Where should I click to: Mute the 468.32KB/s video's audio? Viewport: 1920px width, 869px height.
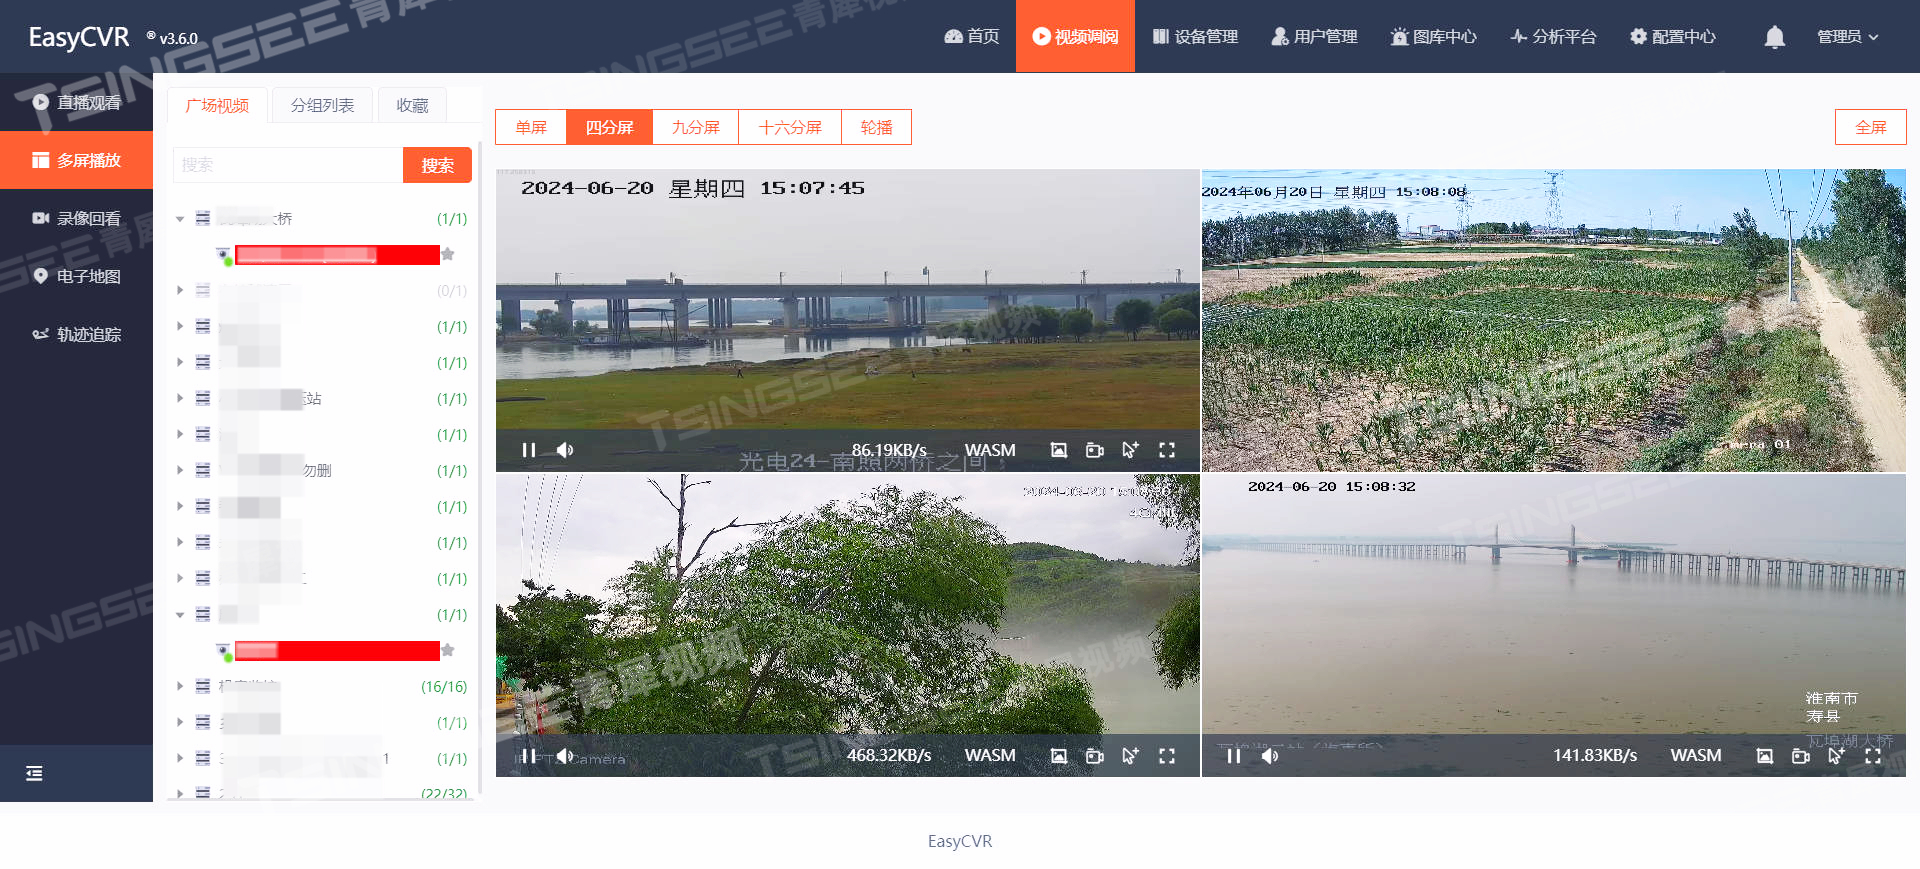(565, 756)
